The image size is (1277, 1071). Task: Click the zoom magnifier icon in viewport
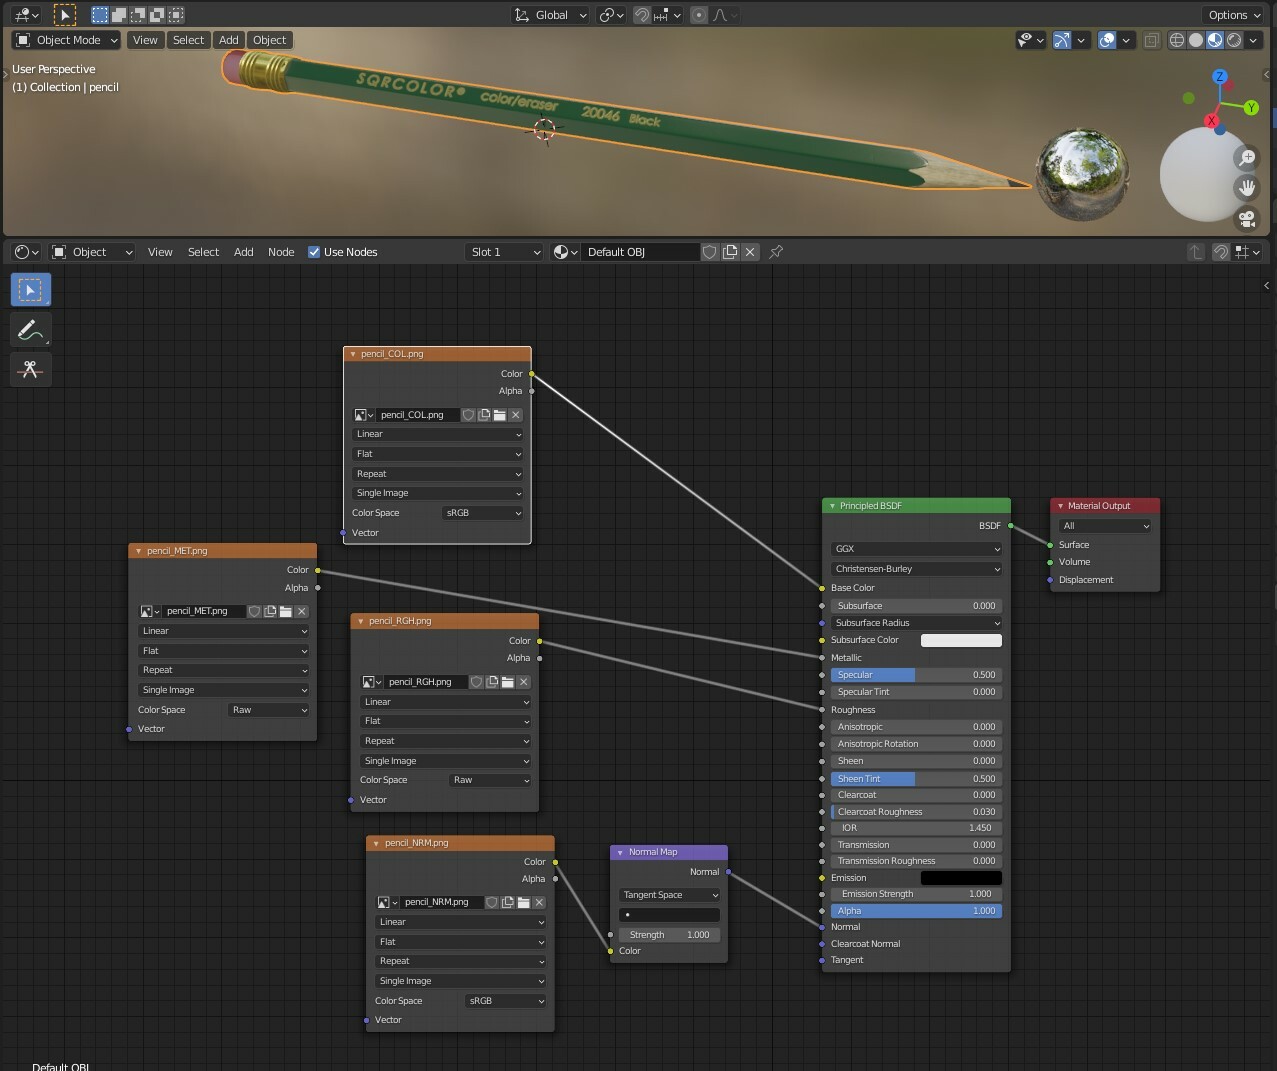click(1246, 158)
